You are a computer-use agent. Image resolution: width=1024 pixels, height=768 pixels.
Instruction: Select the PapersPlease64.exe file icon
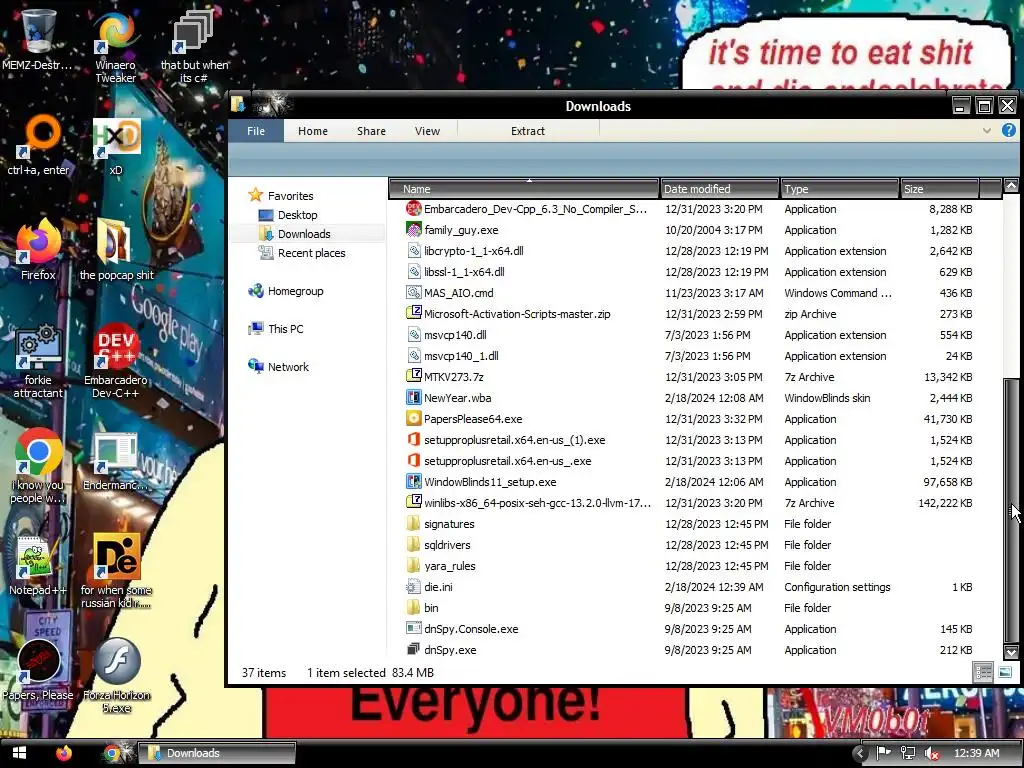(413, 419)
